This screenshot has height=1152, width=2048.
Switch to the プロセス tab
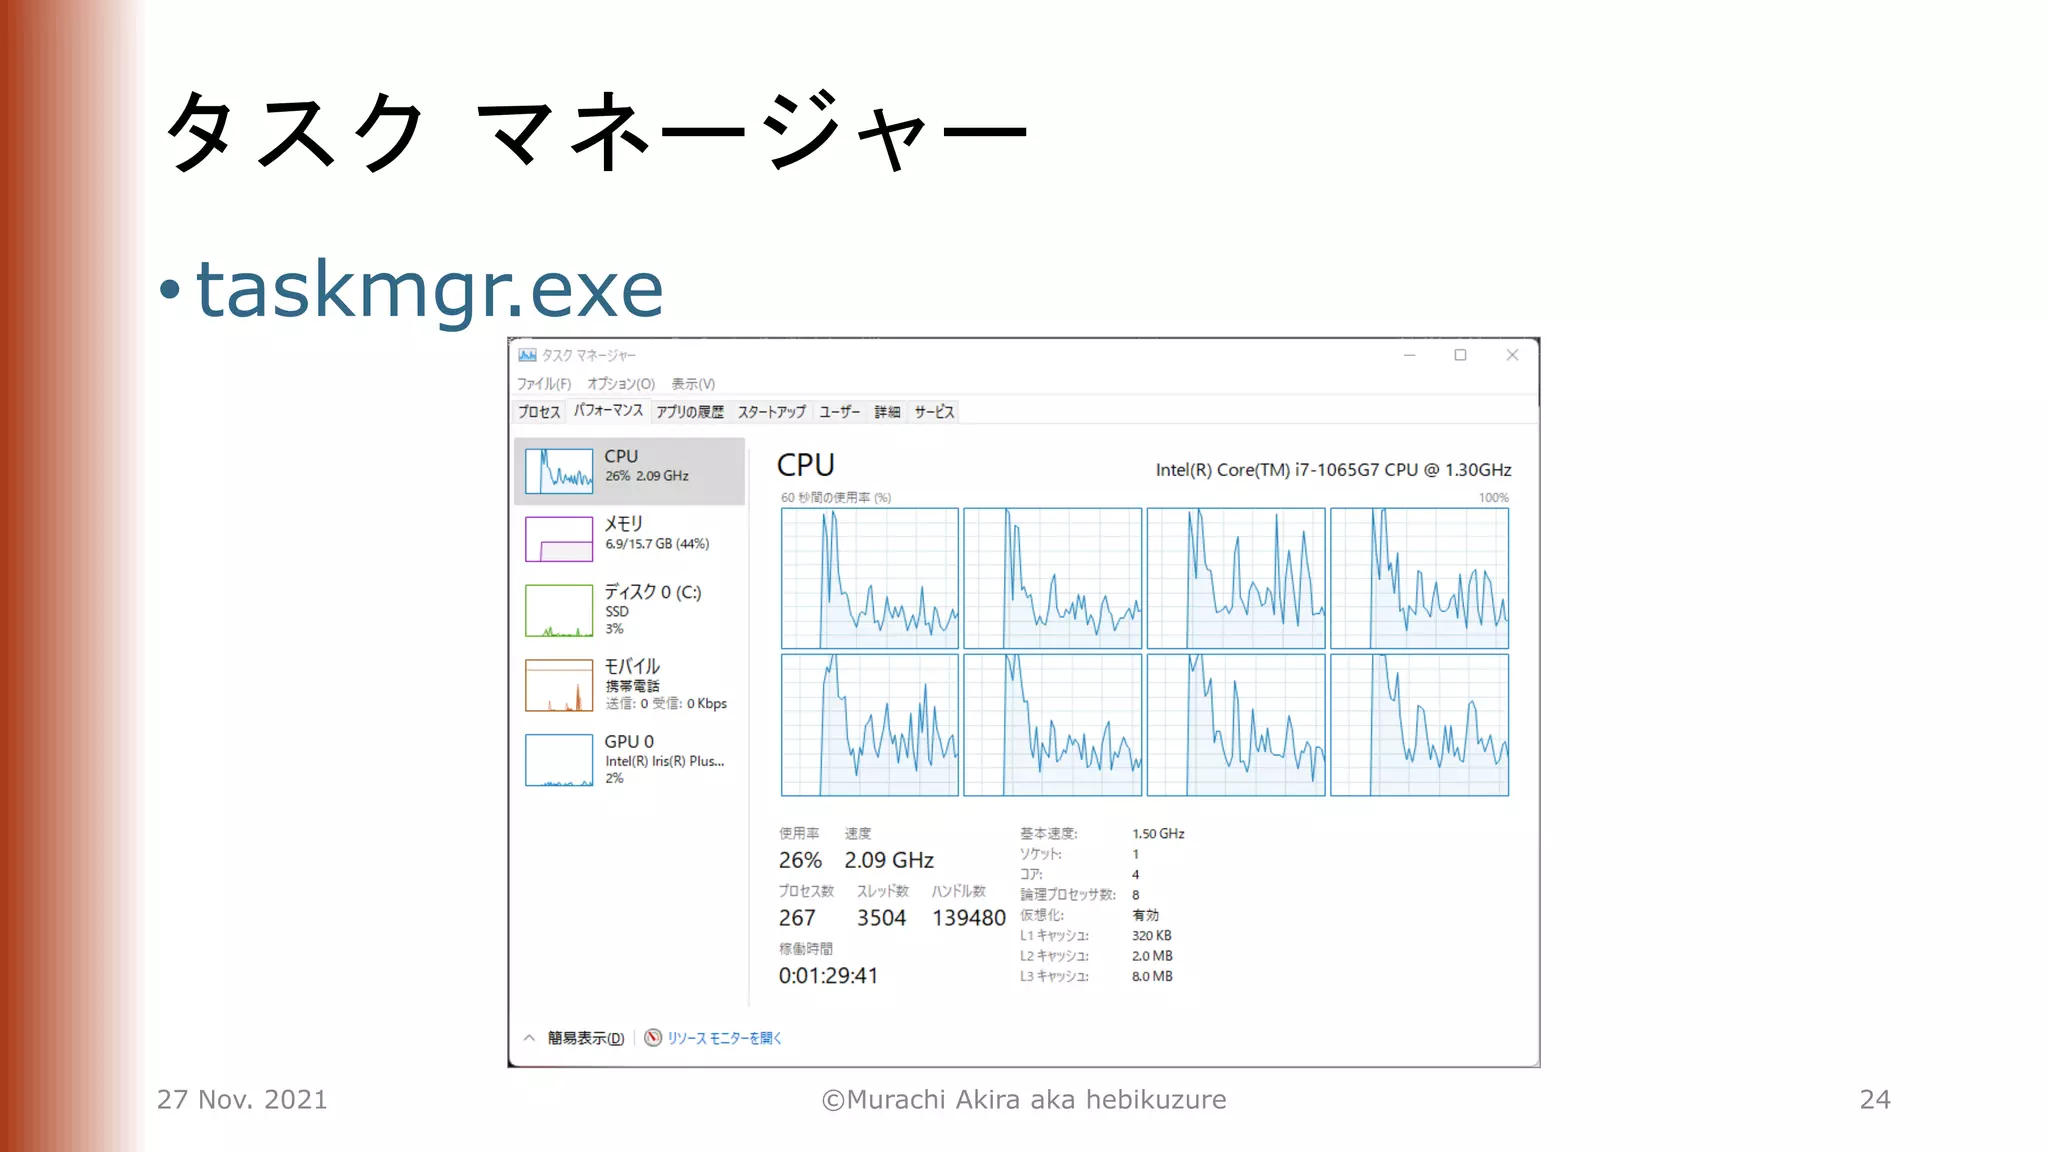(x=539, y=412)
